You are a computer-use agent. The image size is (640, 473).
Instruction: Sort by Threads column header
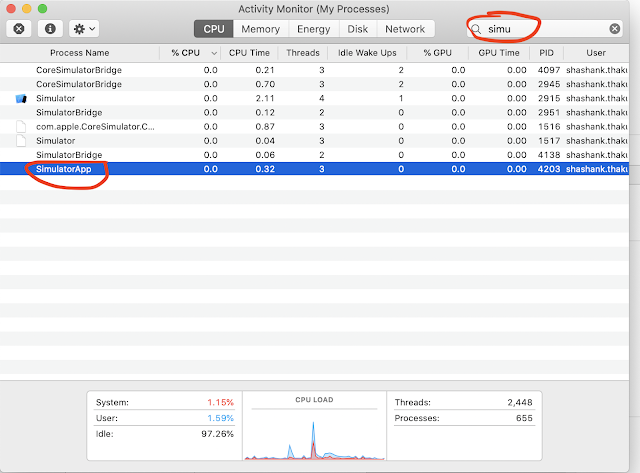click(302, 53)
